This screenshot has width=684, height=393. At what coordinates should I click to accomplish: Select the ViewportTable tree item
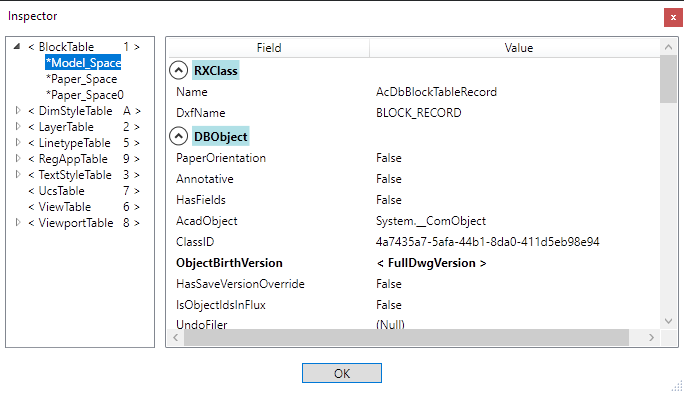point(84,223)
